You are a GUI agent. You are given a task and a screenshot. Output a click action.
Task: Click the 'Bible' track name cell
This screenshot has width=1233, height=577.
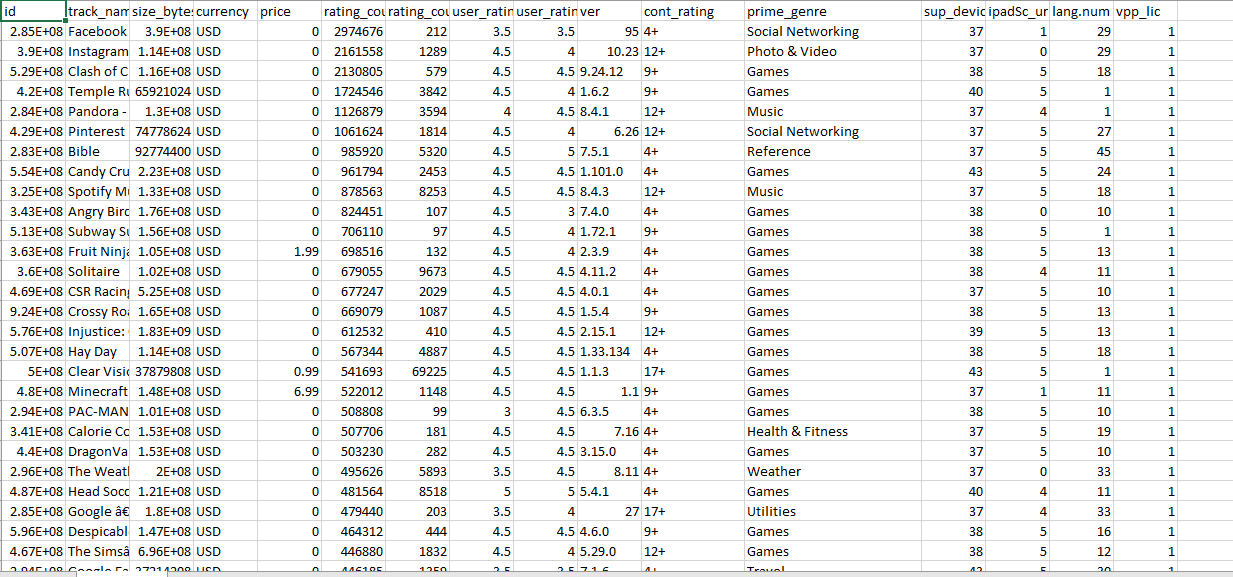[98, 152]
